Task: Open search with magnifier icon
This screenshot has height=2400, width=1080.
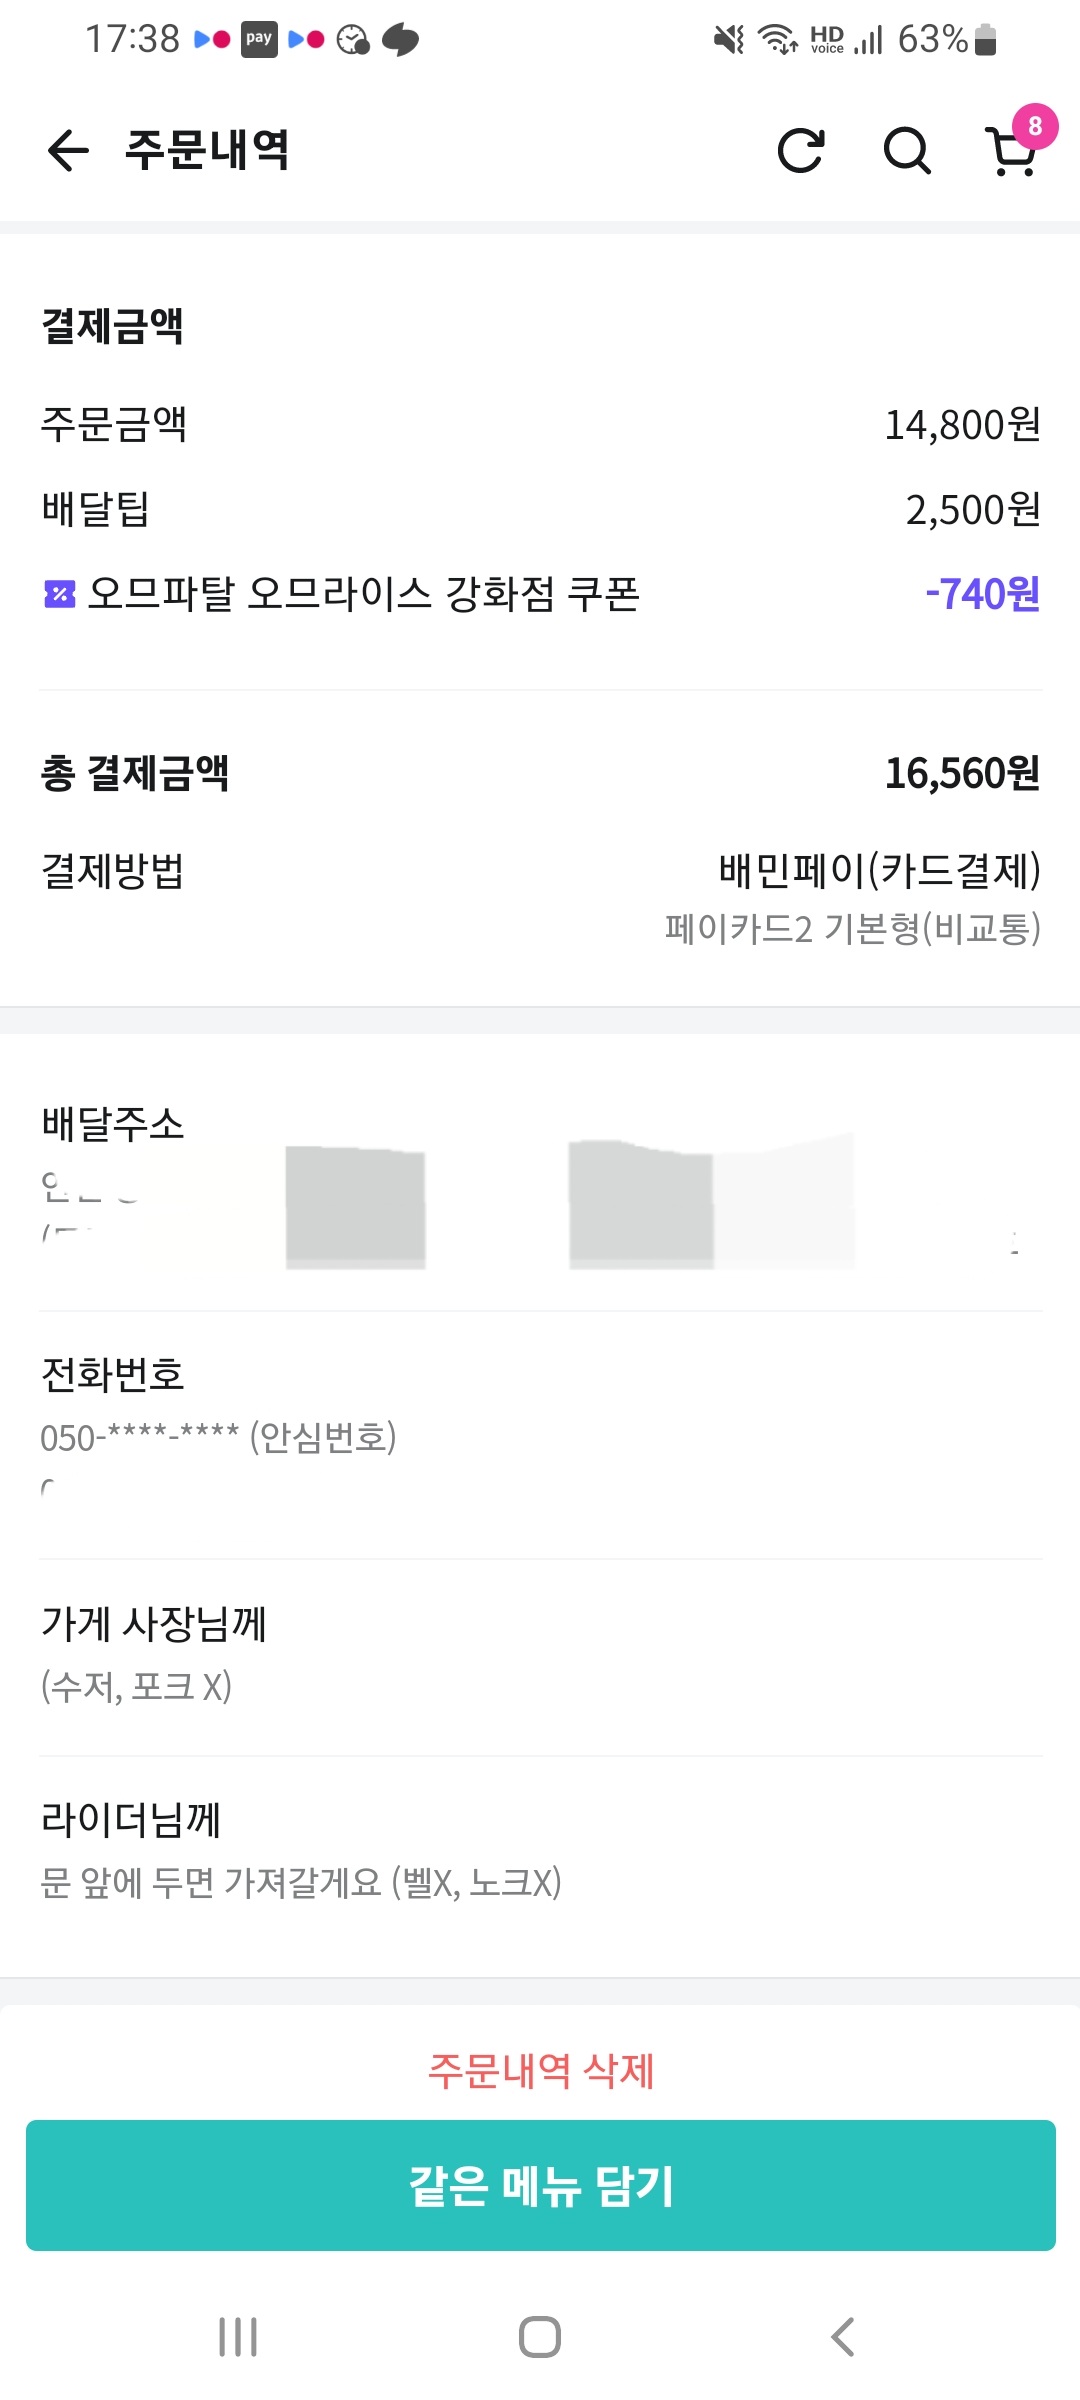Action: tap(907, 151)
